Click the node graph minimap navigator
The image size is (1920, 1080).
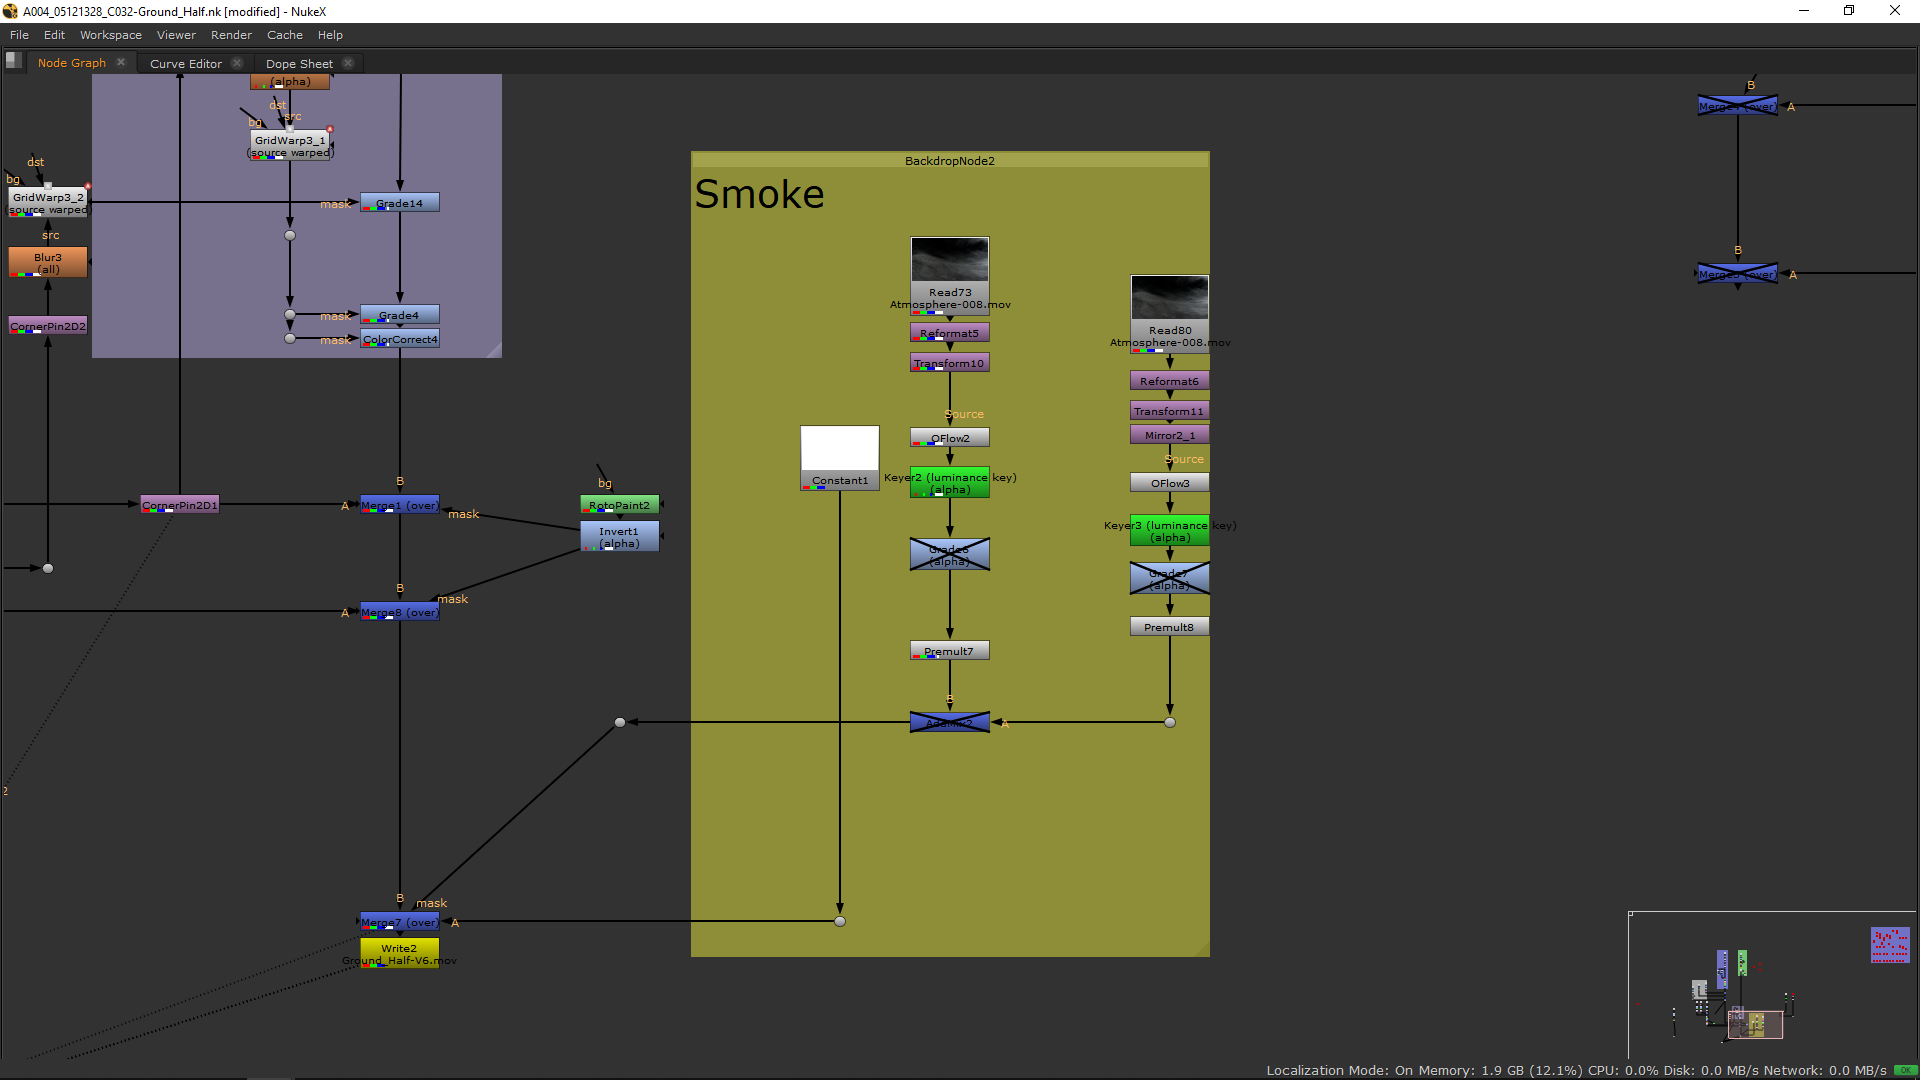pos(1772,985)
